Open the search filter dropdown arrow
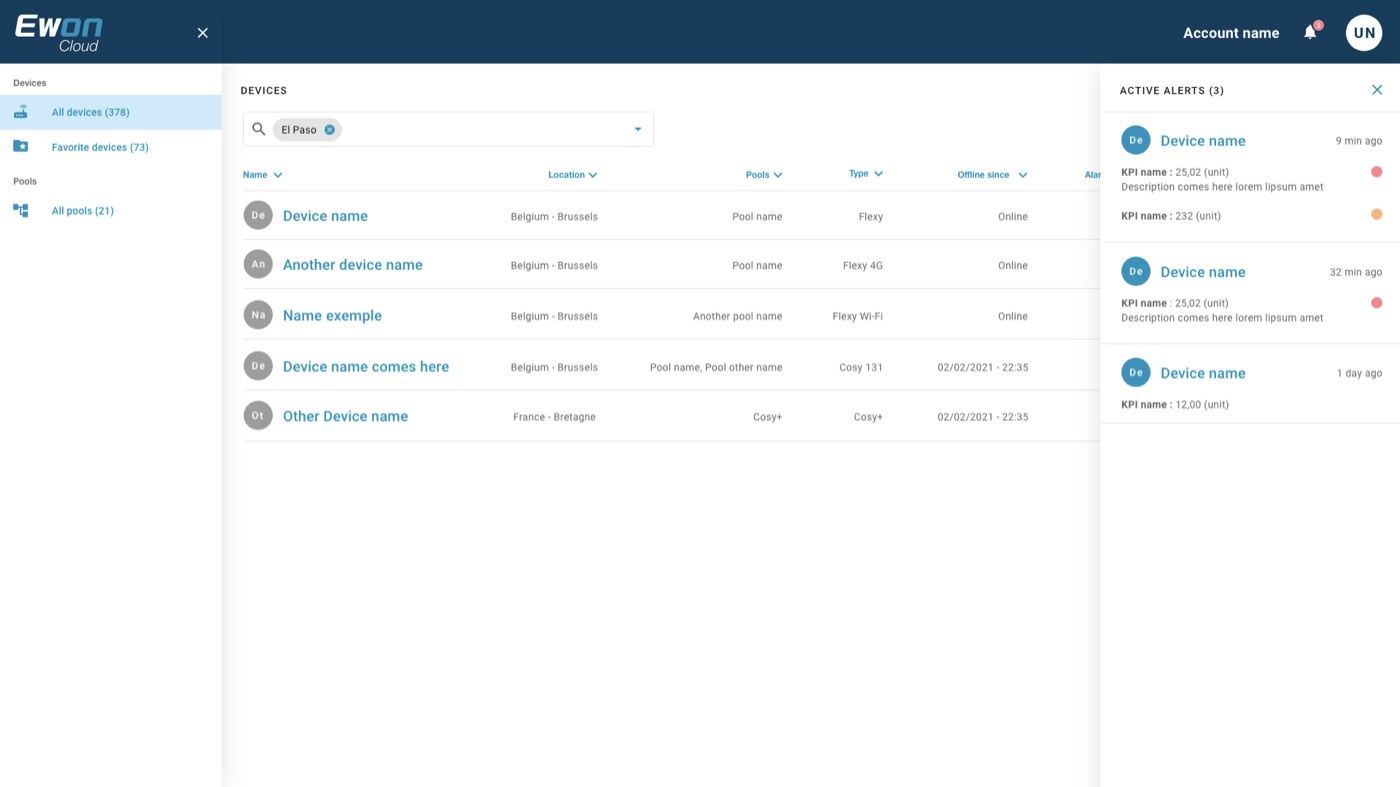Image resolution: width=1400 pixels, height=787 pixels. point(638,129)
